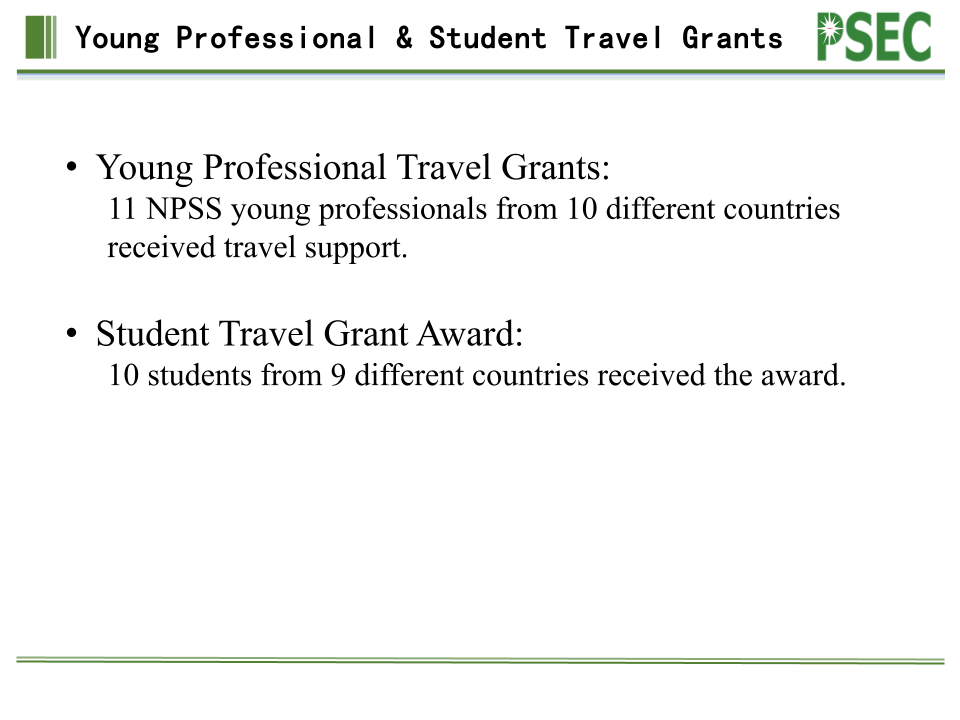Click the line starting '11 NPSS young professionals'
This screenshot has height=720, width=960.
(474, 209)
